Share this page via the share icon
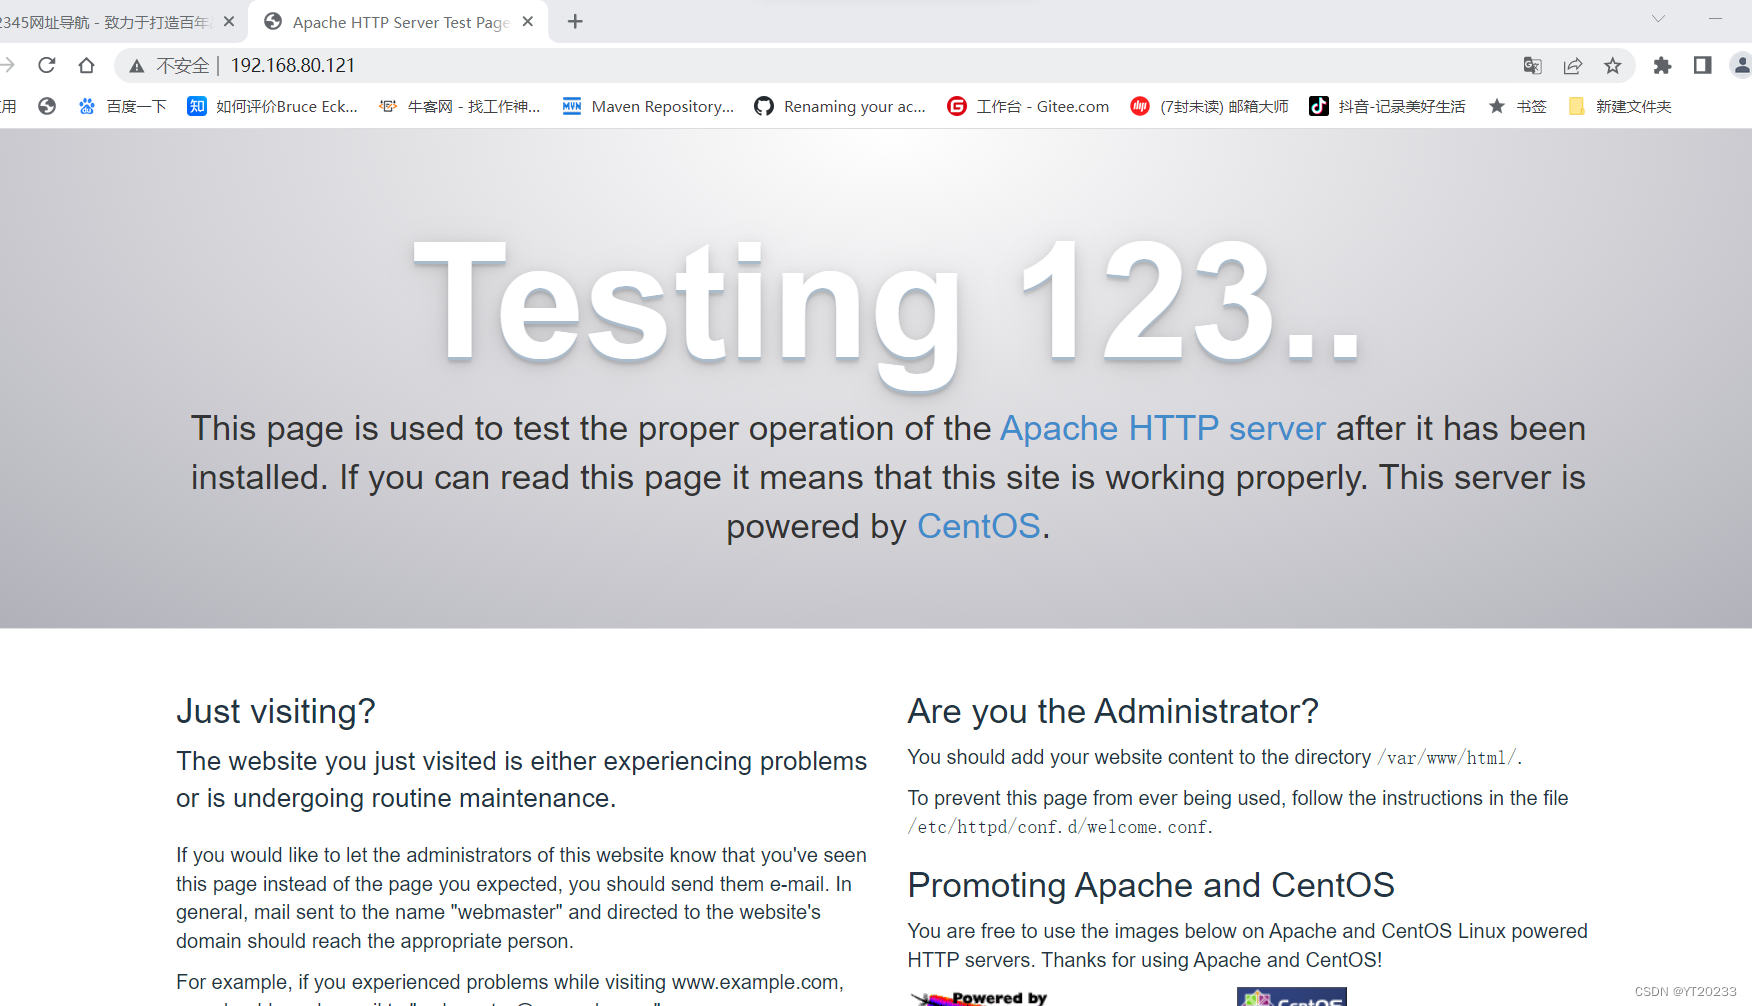Image resolution: width=1752 pixels, height=1006 pixels. coord(1573,65)
